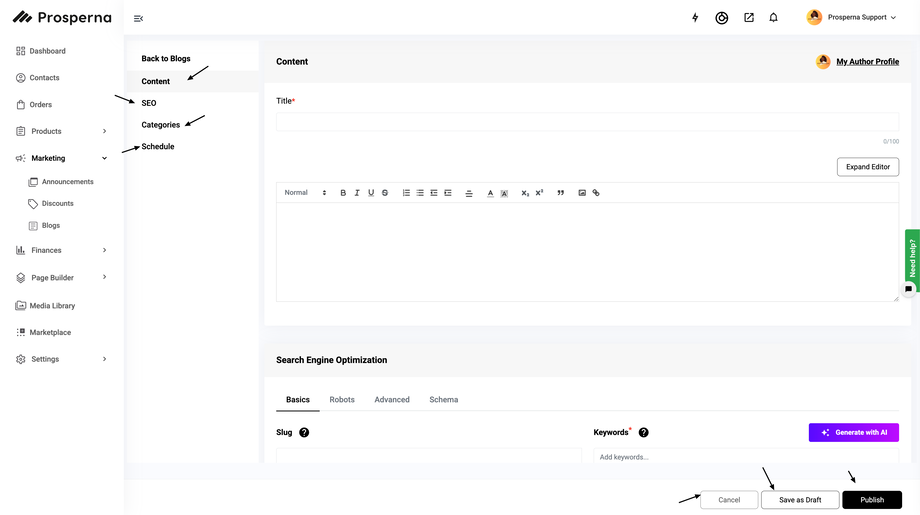920x515 pixels.
Task: Open Discounts under Marketing
Action: tap(51, 204)
